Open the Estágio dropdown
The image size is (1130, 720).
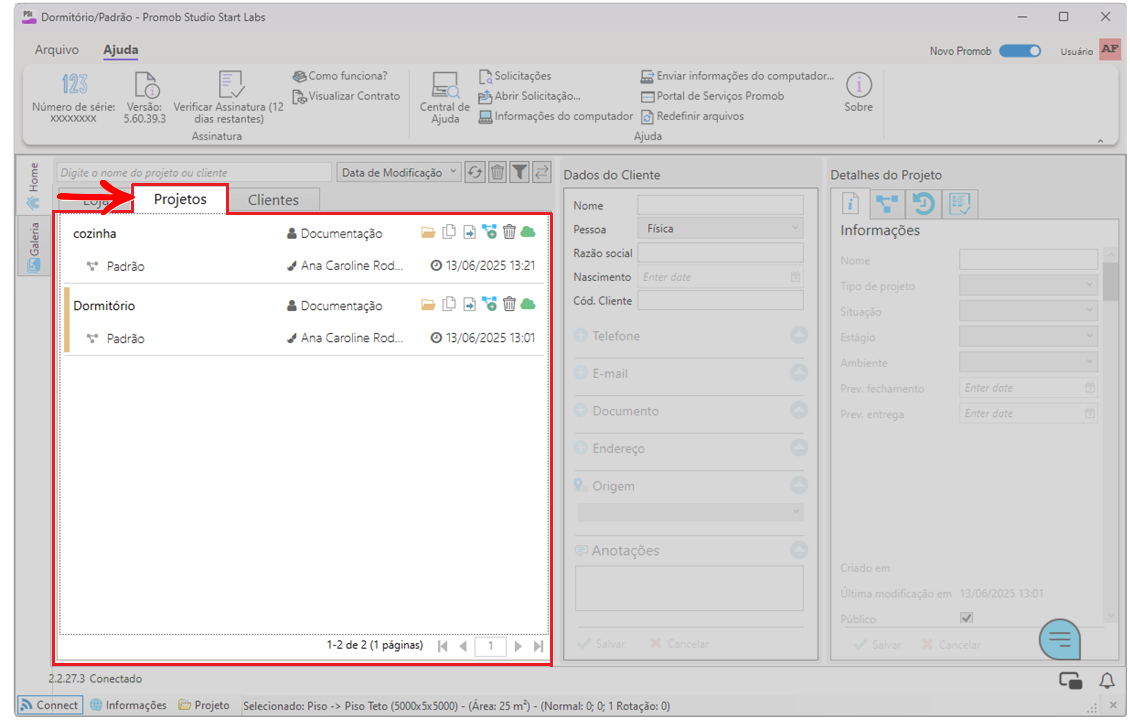pyautogui.click(x=1028, y=337)
